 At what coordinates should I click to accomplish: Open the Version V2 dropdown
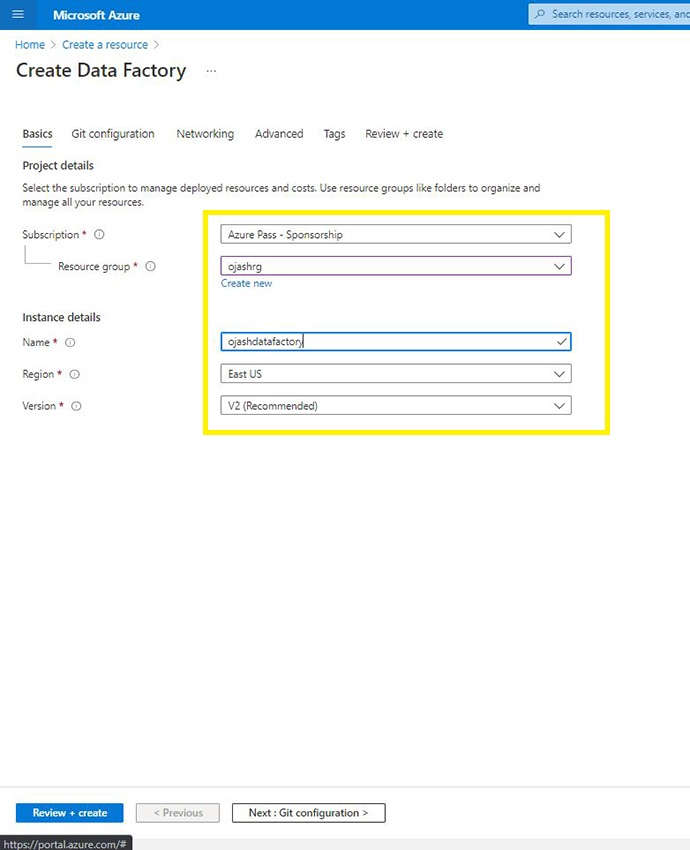click(396, 406)
